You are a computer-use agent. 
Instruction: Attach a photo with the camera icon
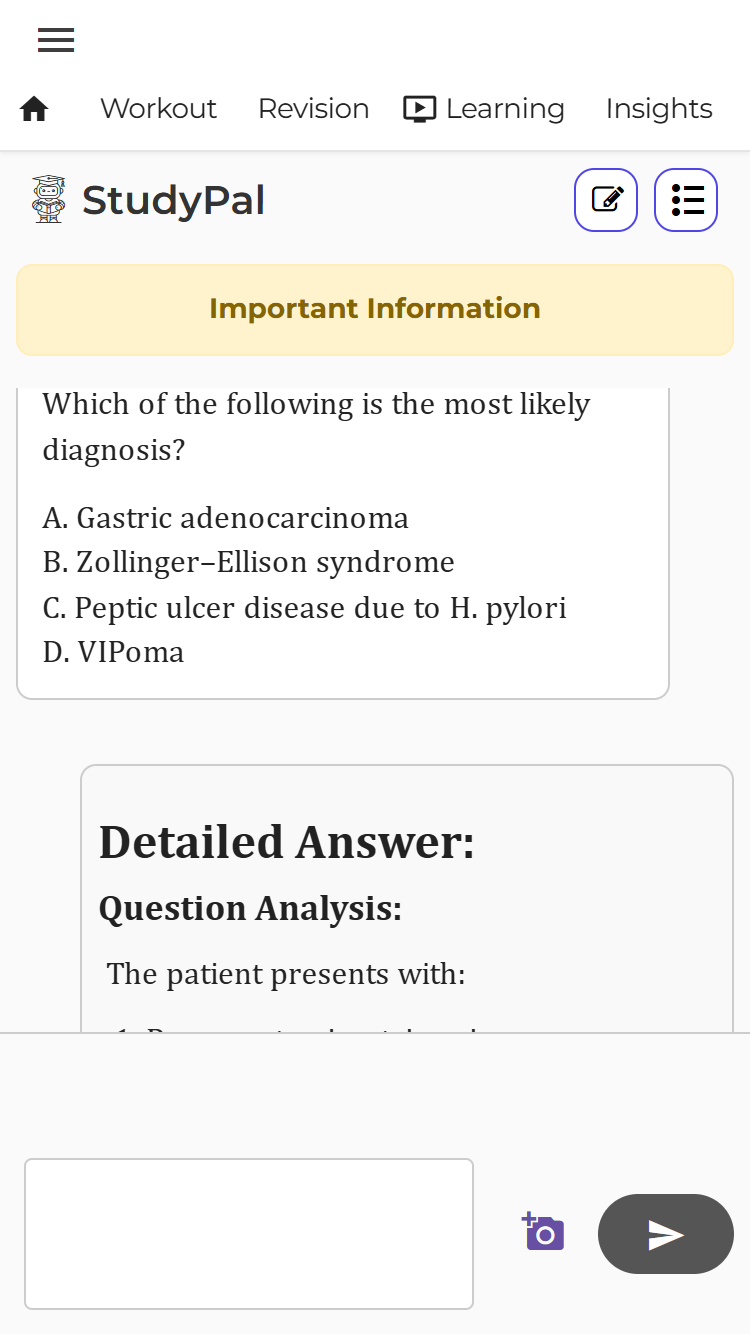coord(543,1232)
